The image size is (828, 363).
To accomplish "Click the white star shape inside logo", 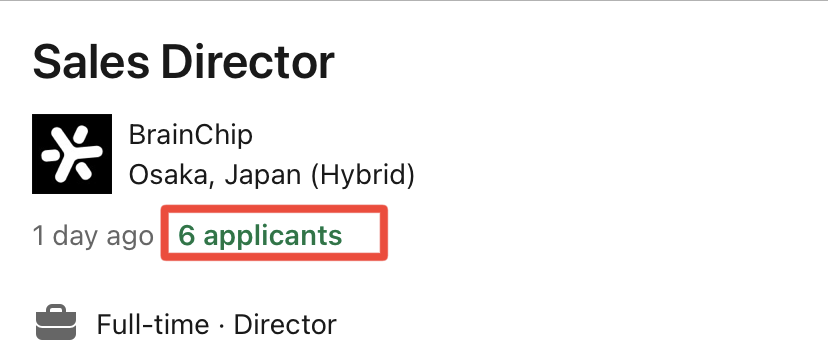I will tap(72, 154).
